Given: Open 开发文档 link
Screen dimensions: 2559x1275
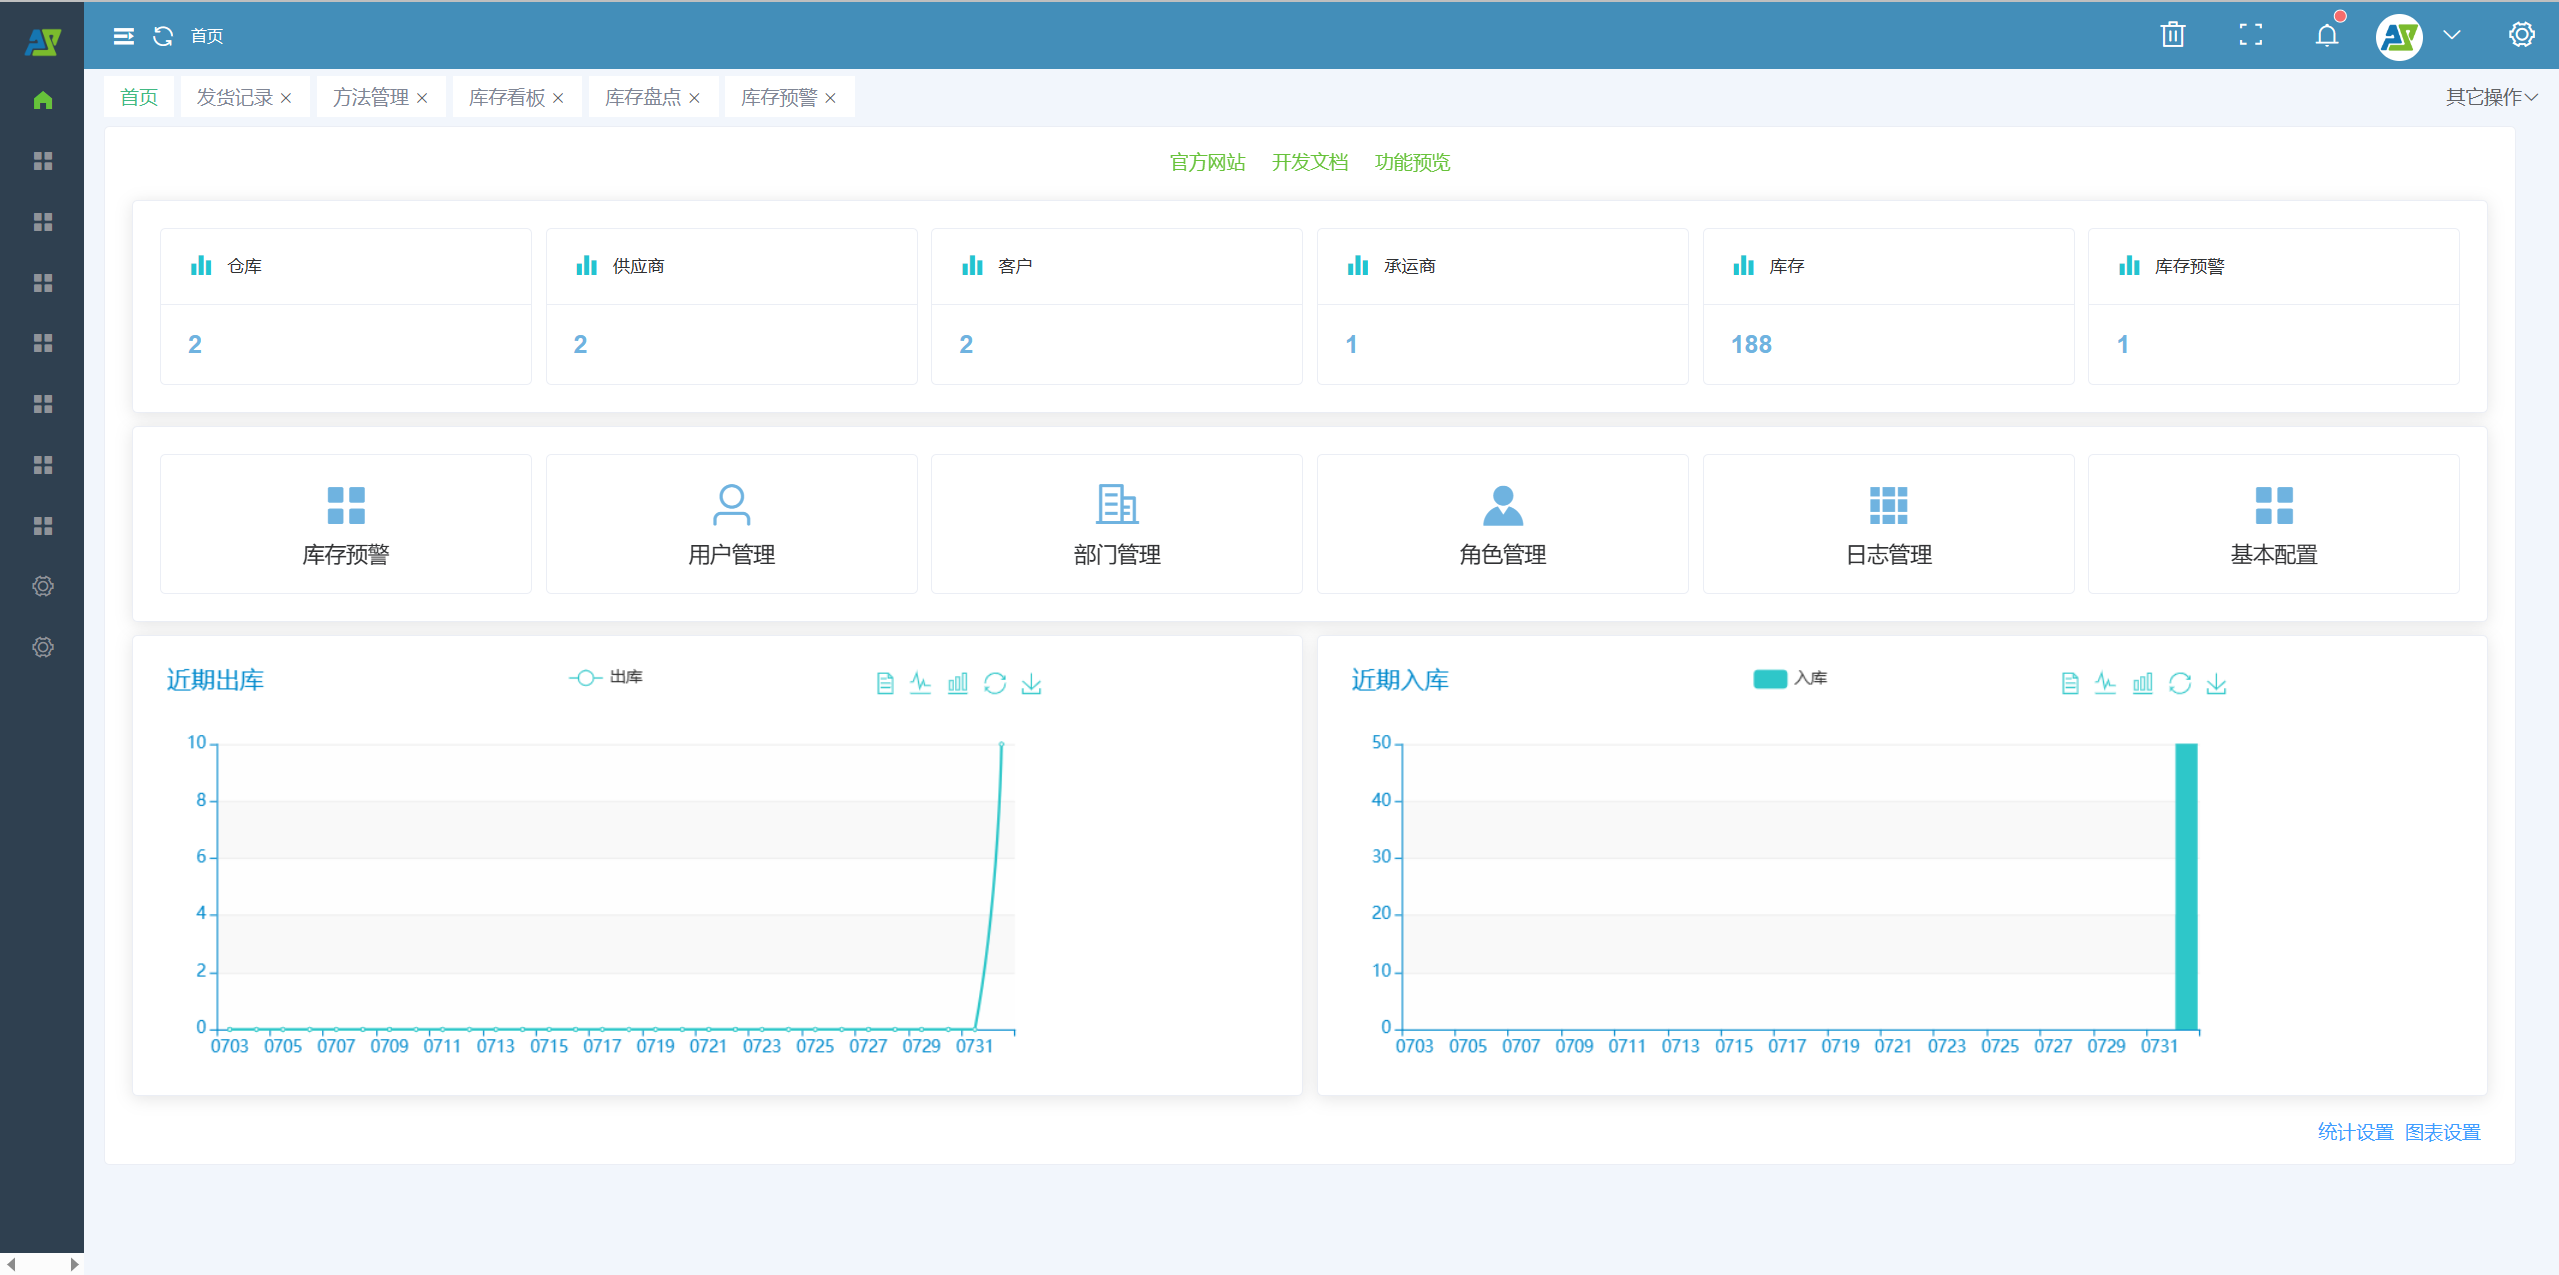Looking at the screenshot, I should pos(1309,162).
